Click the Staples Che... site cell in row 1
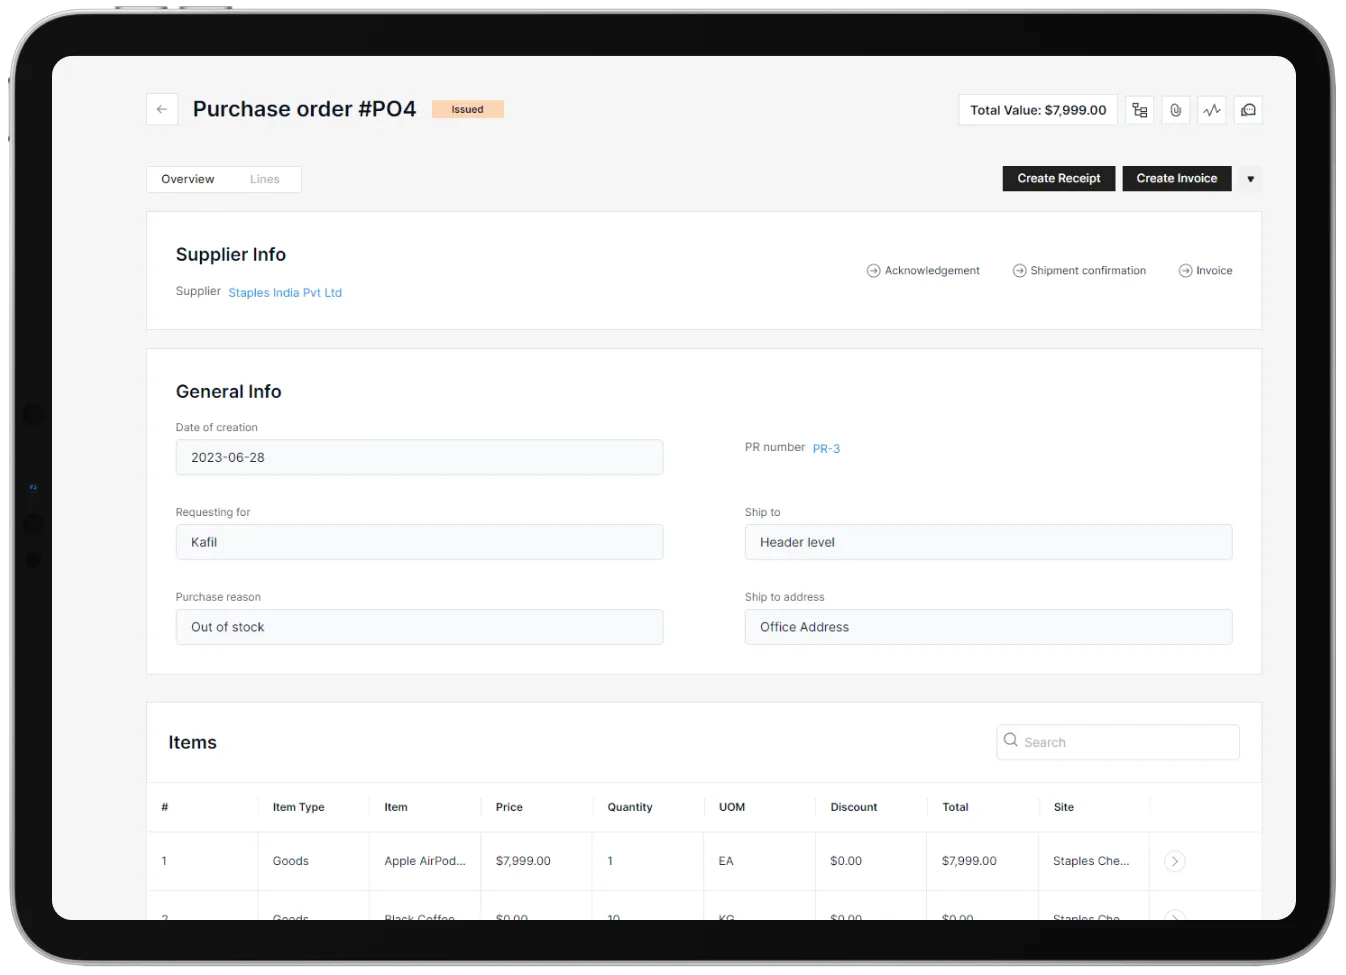1346x975 pixels. pos(1091,861)
